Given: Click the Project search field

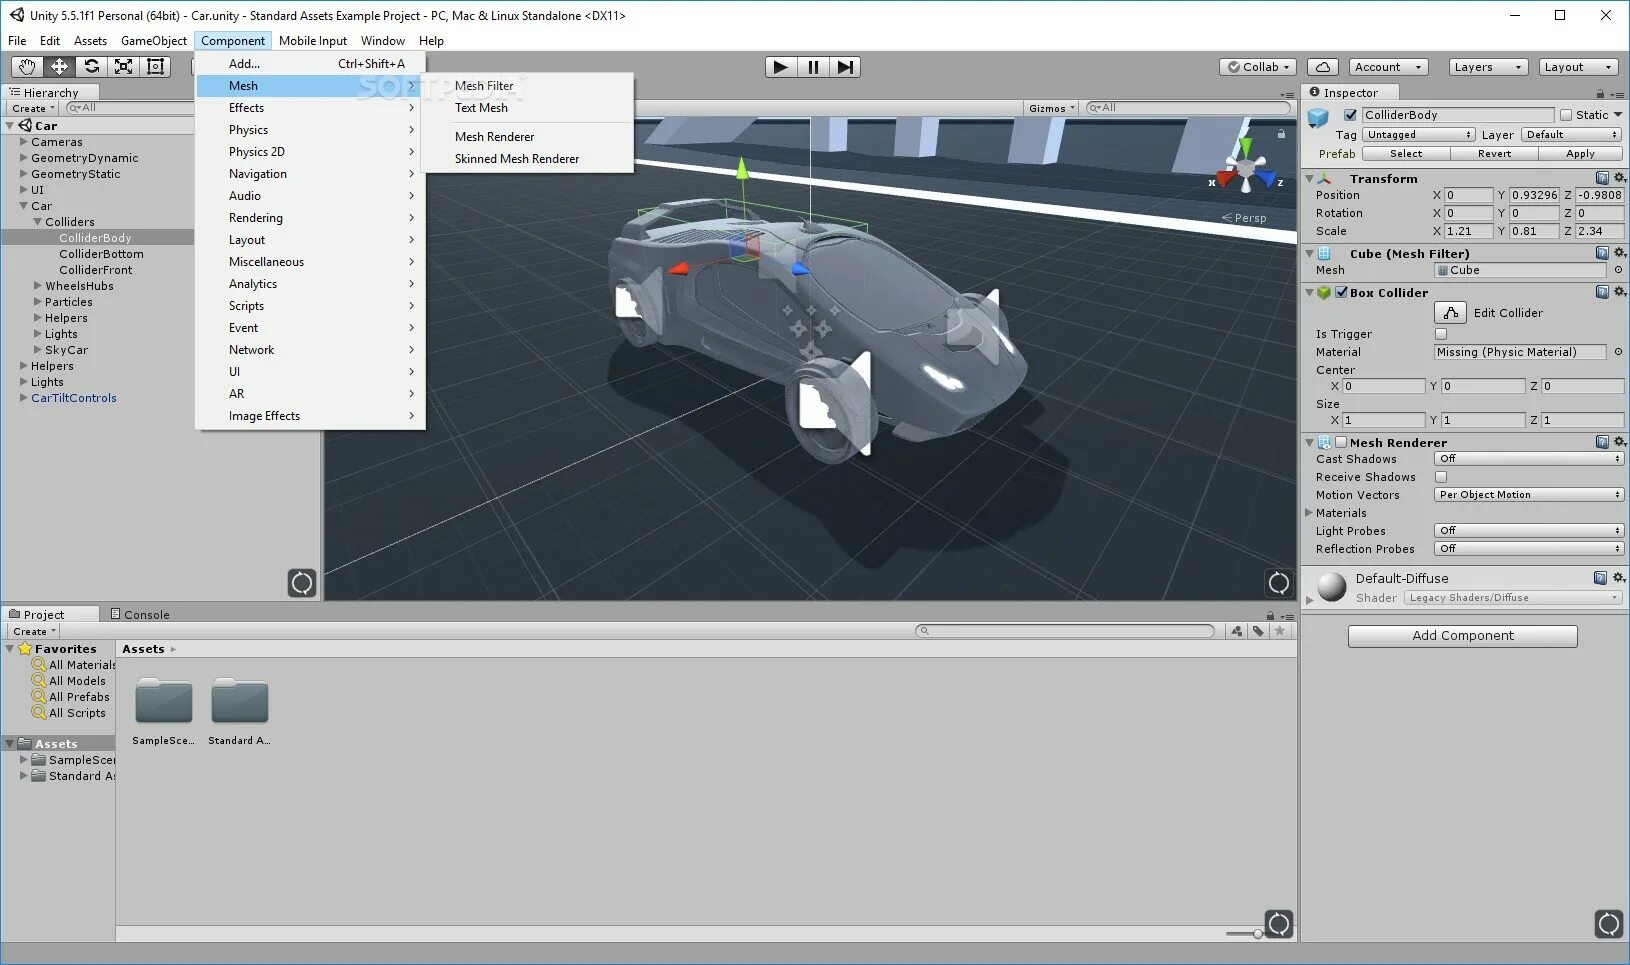Looking at the screenshot, I should point(1065,631).
